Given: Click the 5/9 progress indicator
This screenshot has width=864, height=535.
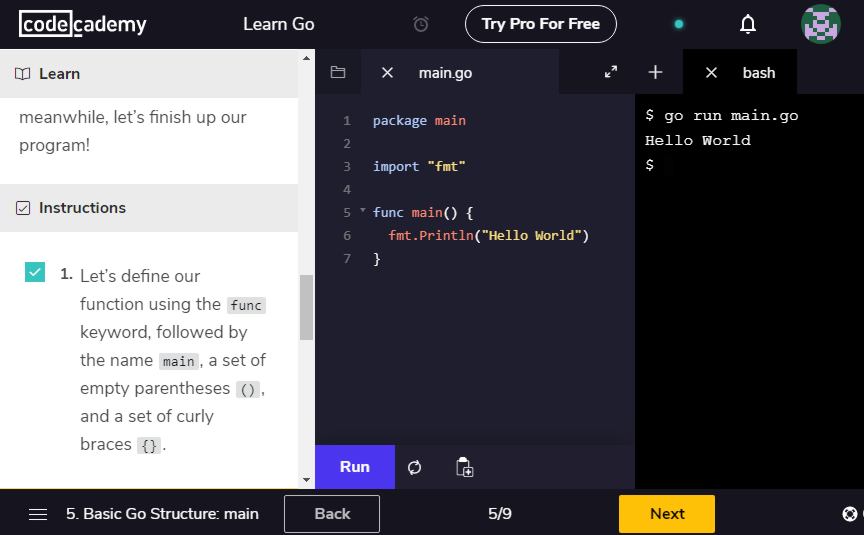Looking at the screenshot, I should [500, 514].
